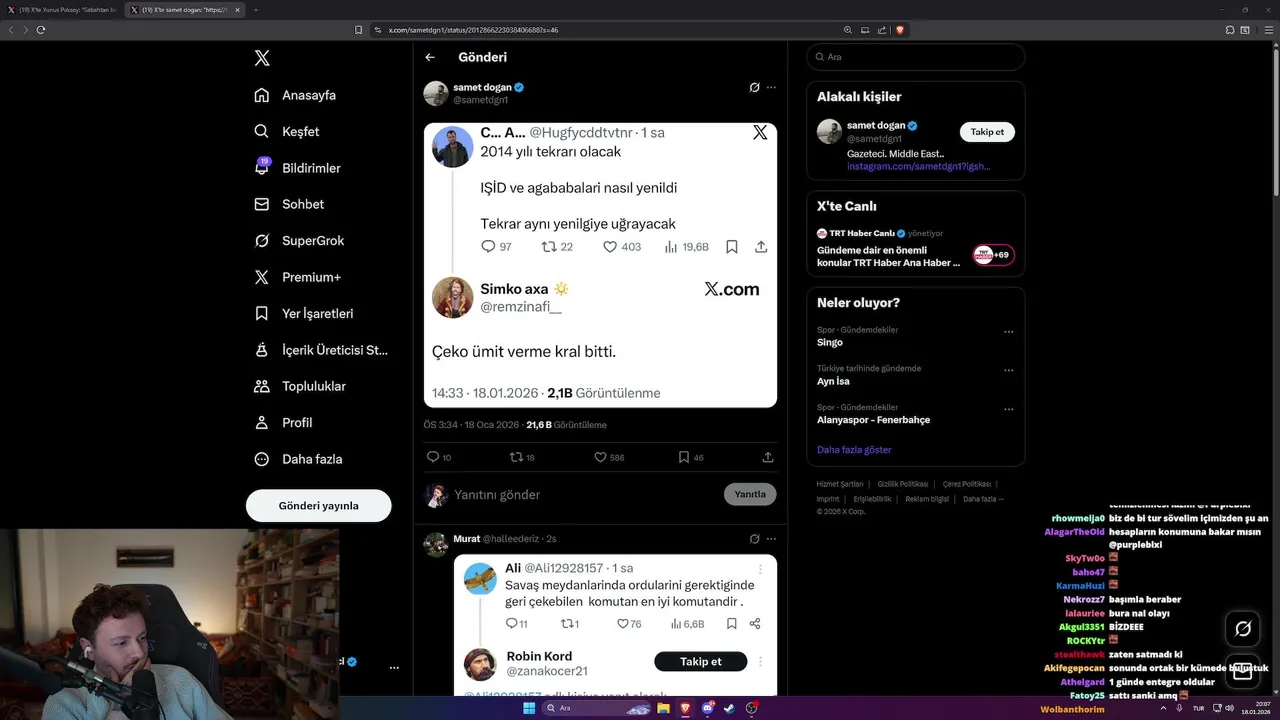Click Daha fazla göster under Neler oluyor
Screen dimensions: 1280x720
[x=854, y=450]
